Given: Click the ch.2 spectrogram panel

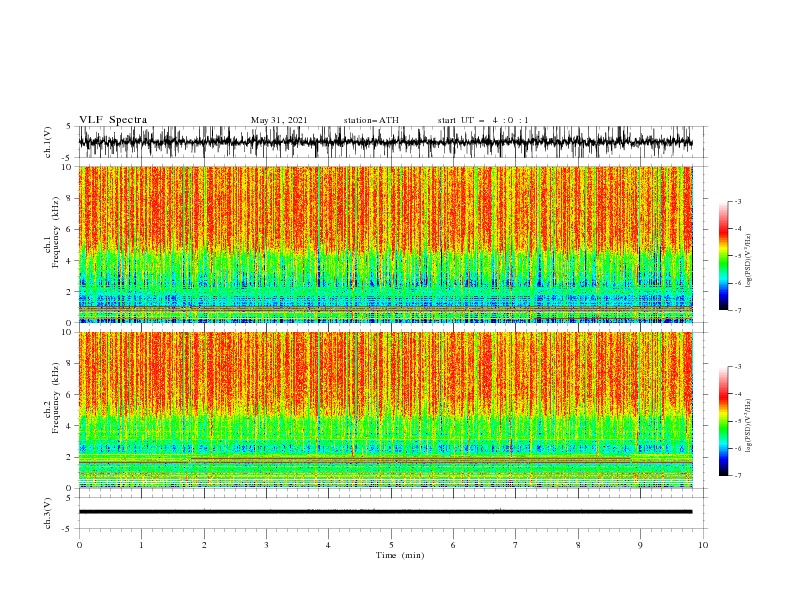Looking at the screenshot, I should pyautogui.click(x=385, y=410).
